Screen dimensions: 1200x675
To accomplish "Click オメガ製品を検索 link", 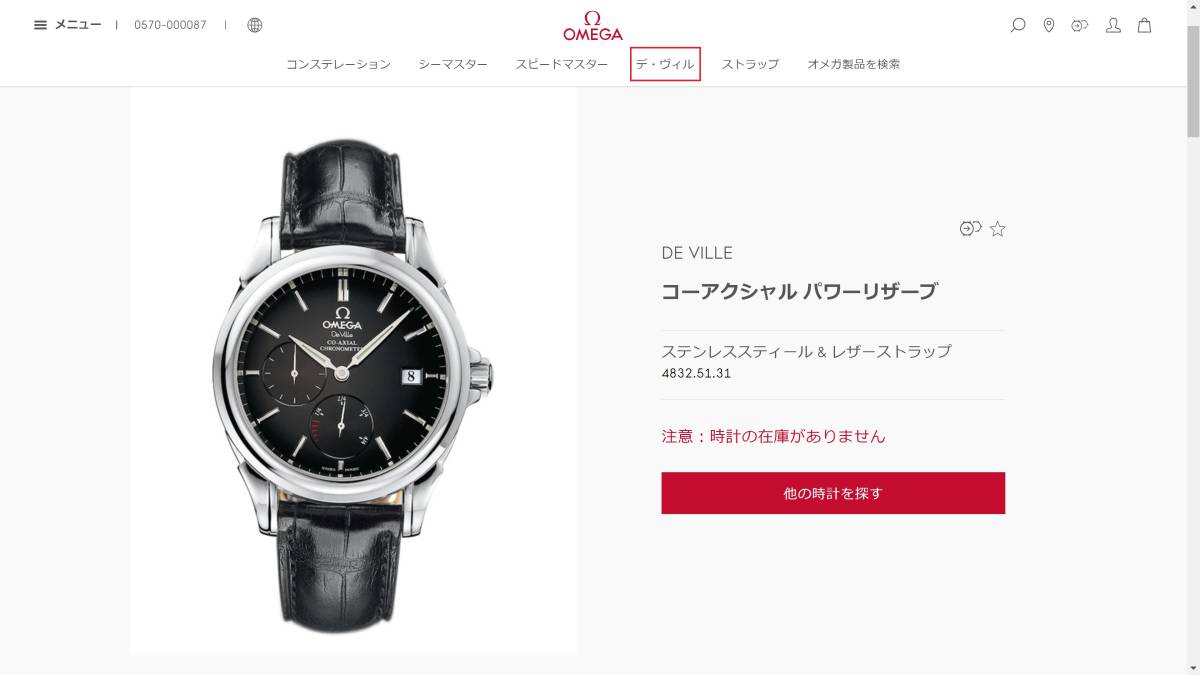I will pos(854,64).
